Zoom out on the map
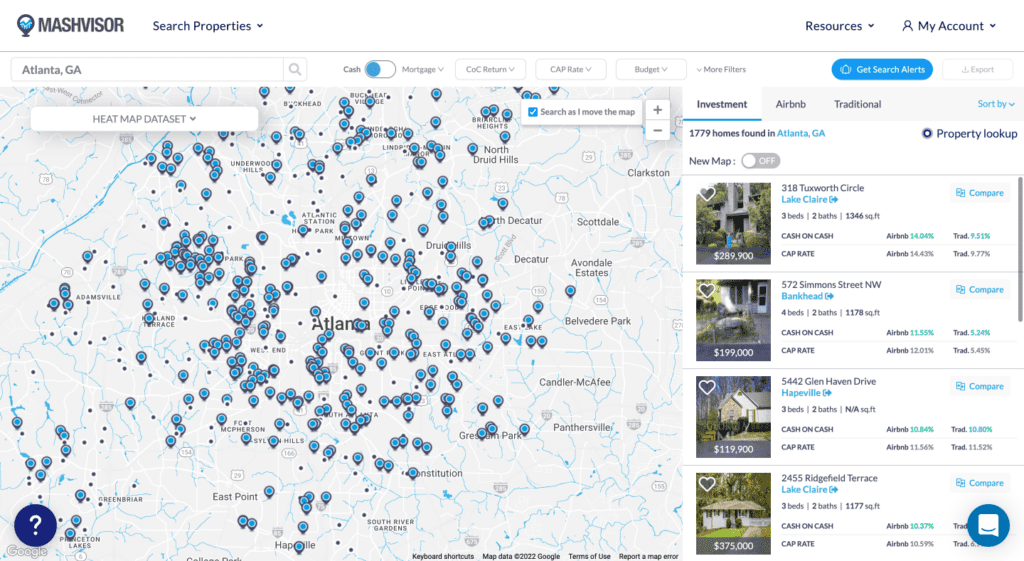This screenshot has height=561, width=1024. [658, 131]
